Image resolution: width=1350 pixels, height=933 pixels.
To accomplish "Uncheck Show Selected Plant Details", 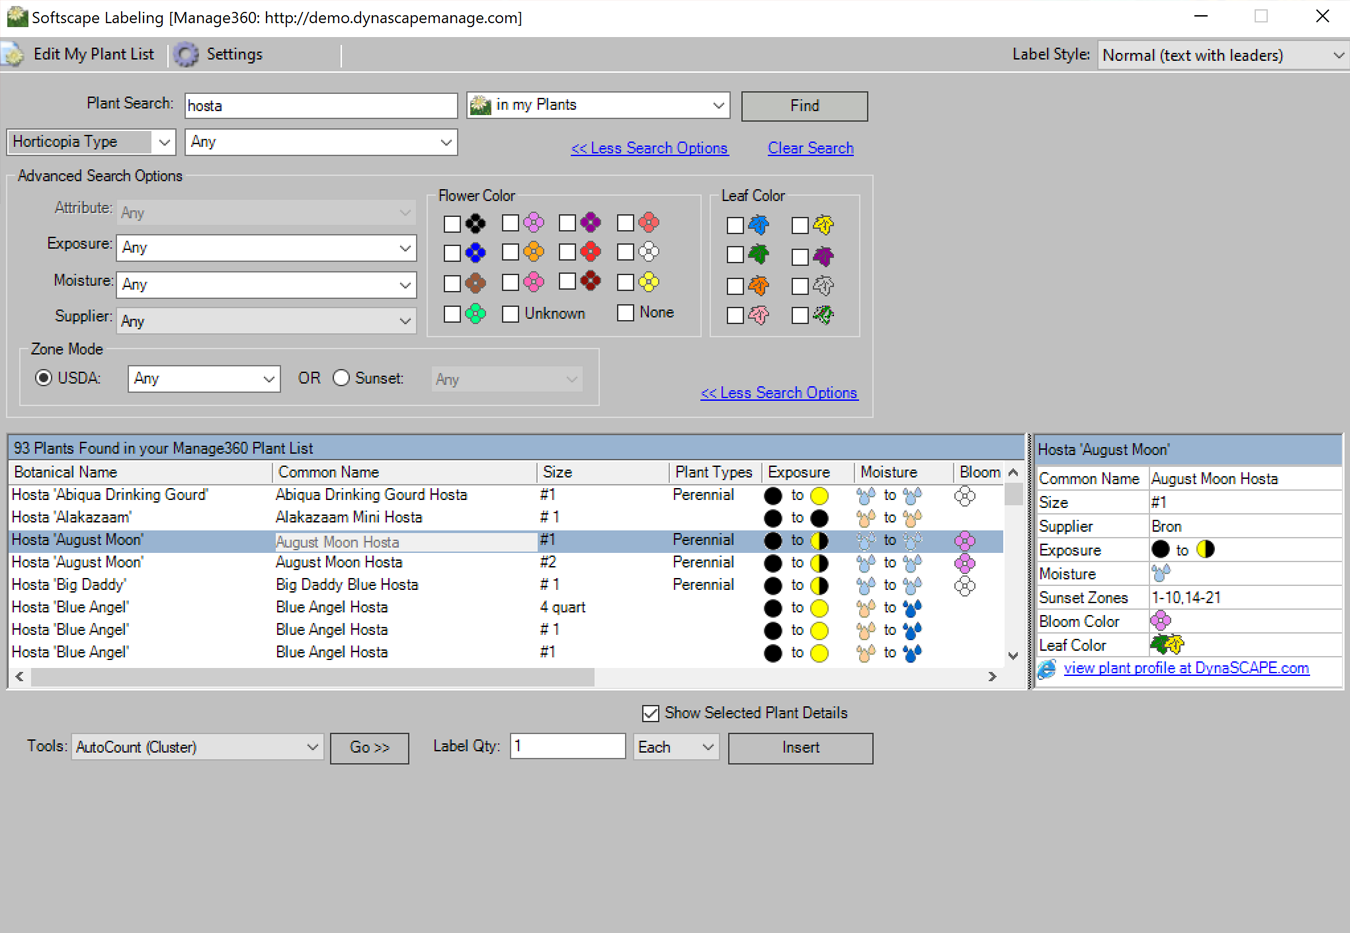I will (x=651, y=713).
